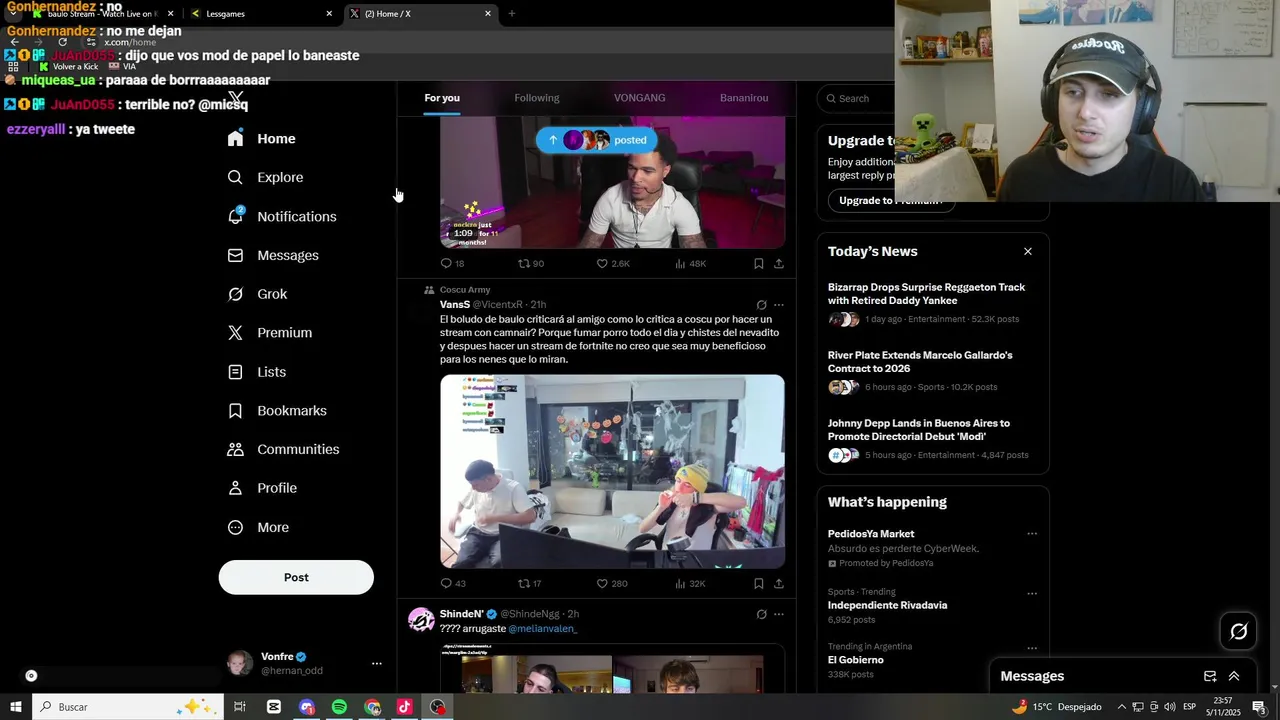View analytics of VansS post, 32K views
1280x720 pixels.
click(x=690, y=583)
